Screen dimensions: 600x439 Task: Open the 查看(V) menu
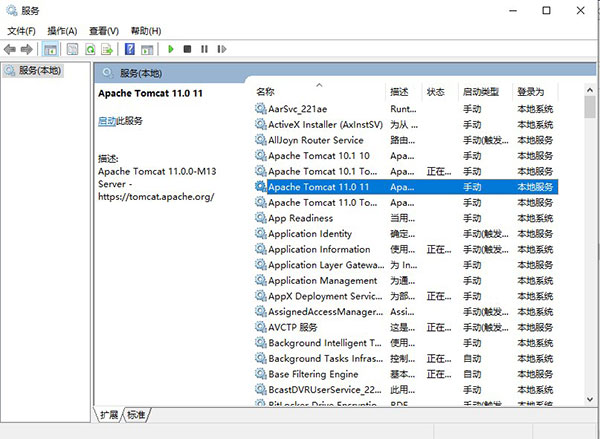[104, 31]
